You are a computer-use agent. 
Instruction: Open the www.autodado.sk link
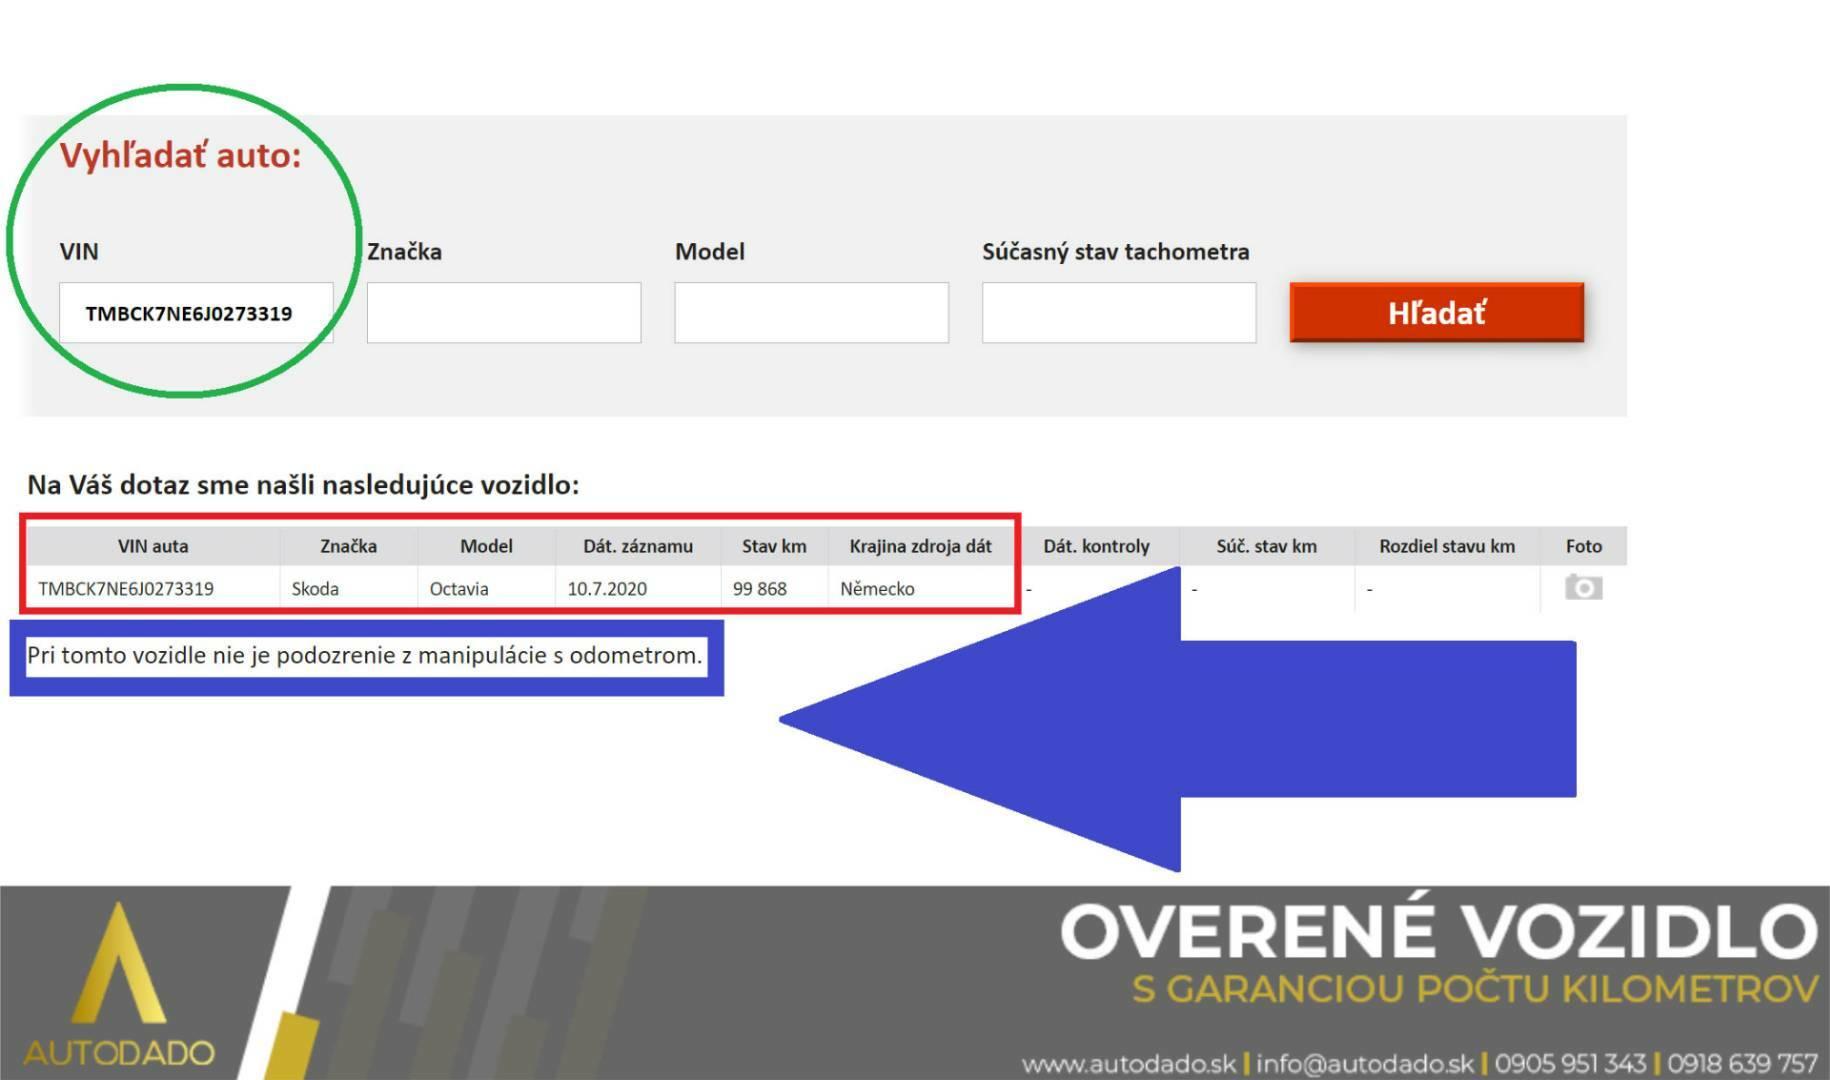click(x=1129, y=1063)
